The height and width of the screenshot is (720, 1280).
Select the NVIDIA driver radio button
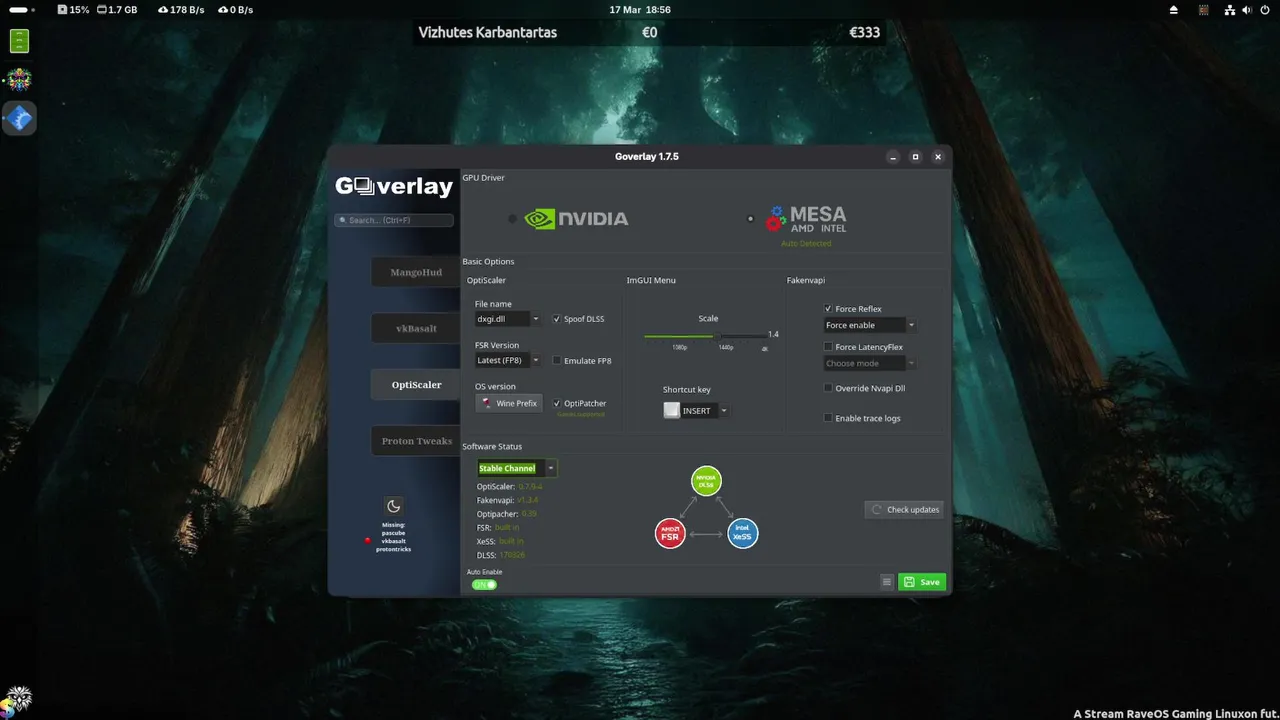click(x=512, y=218)
